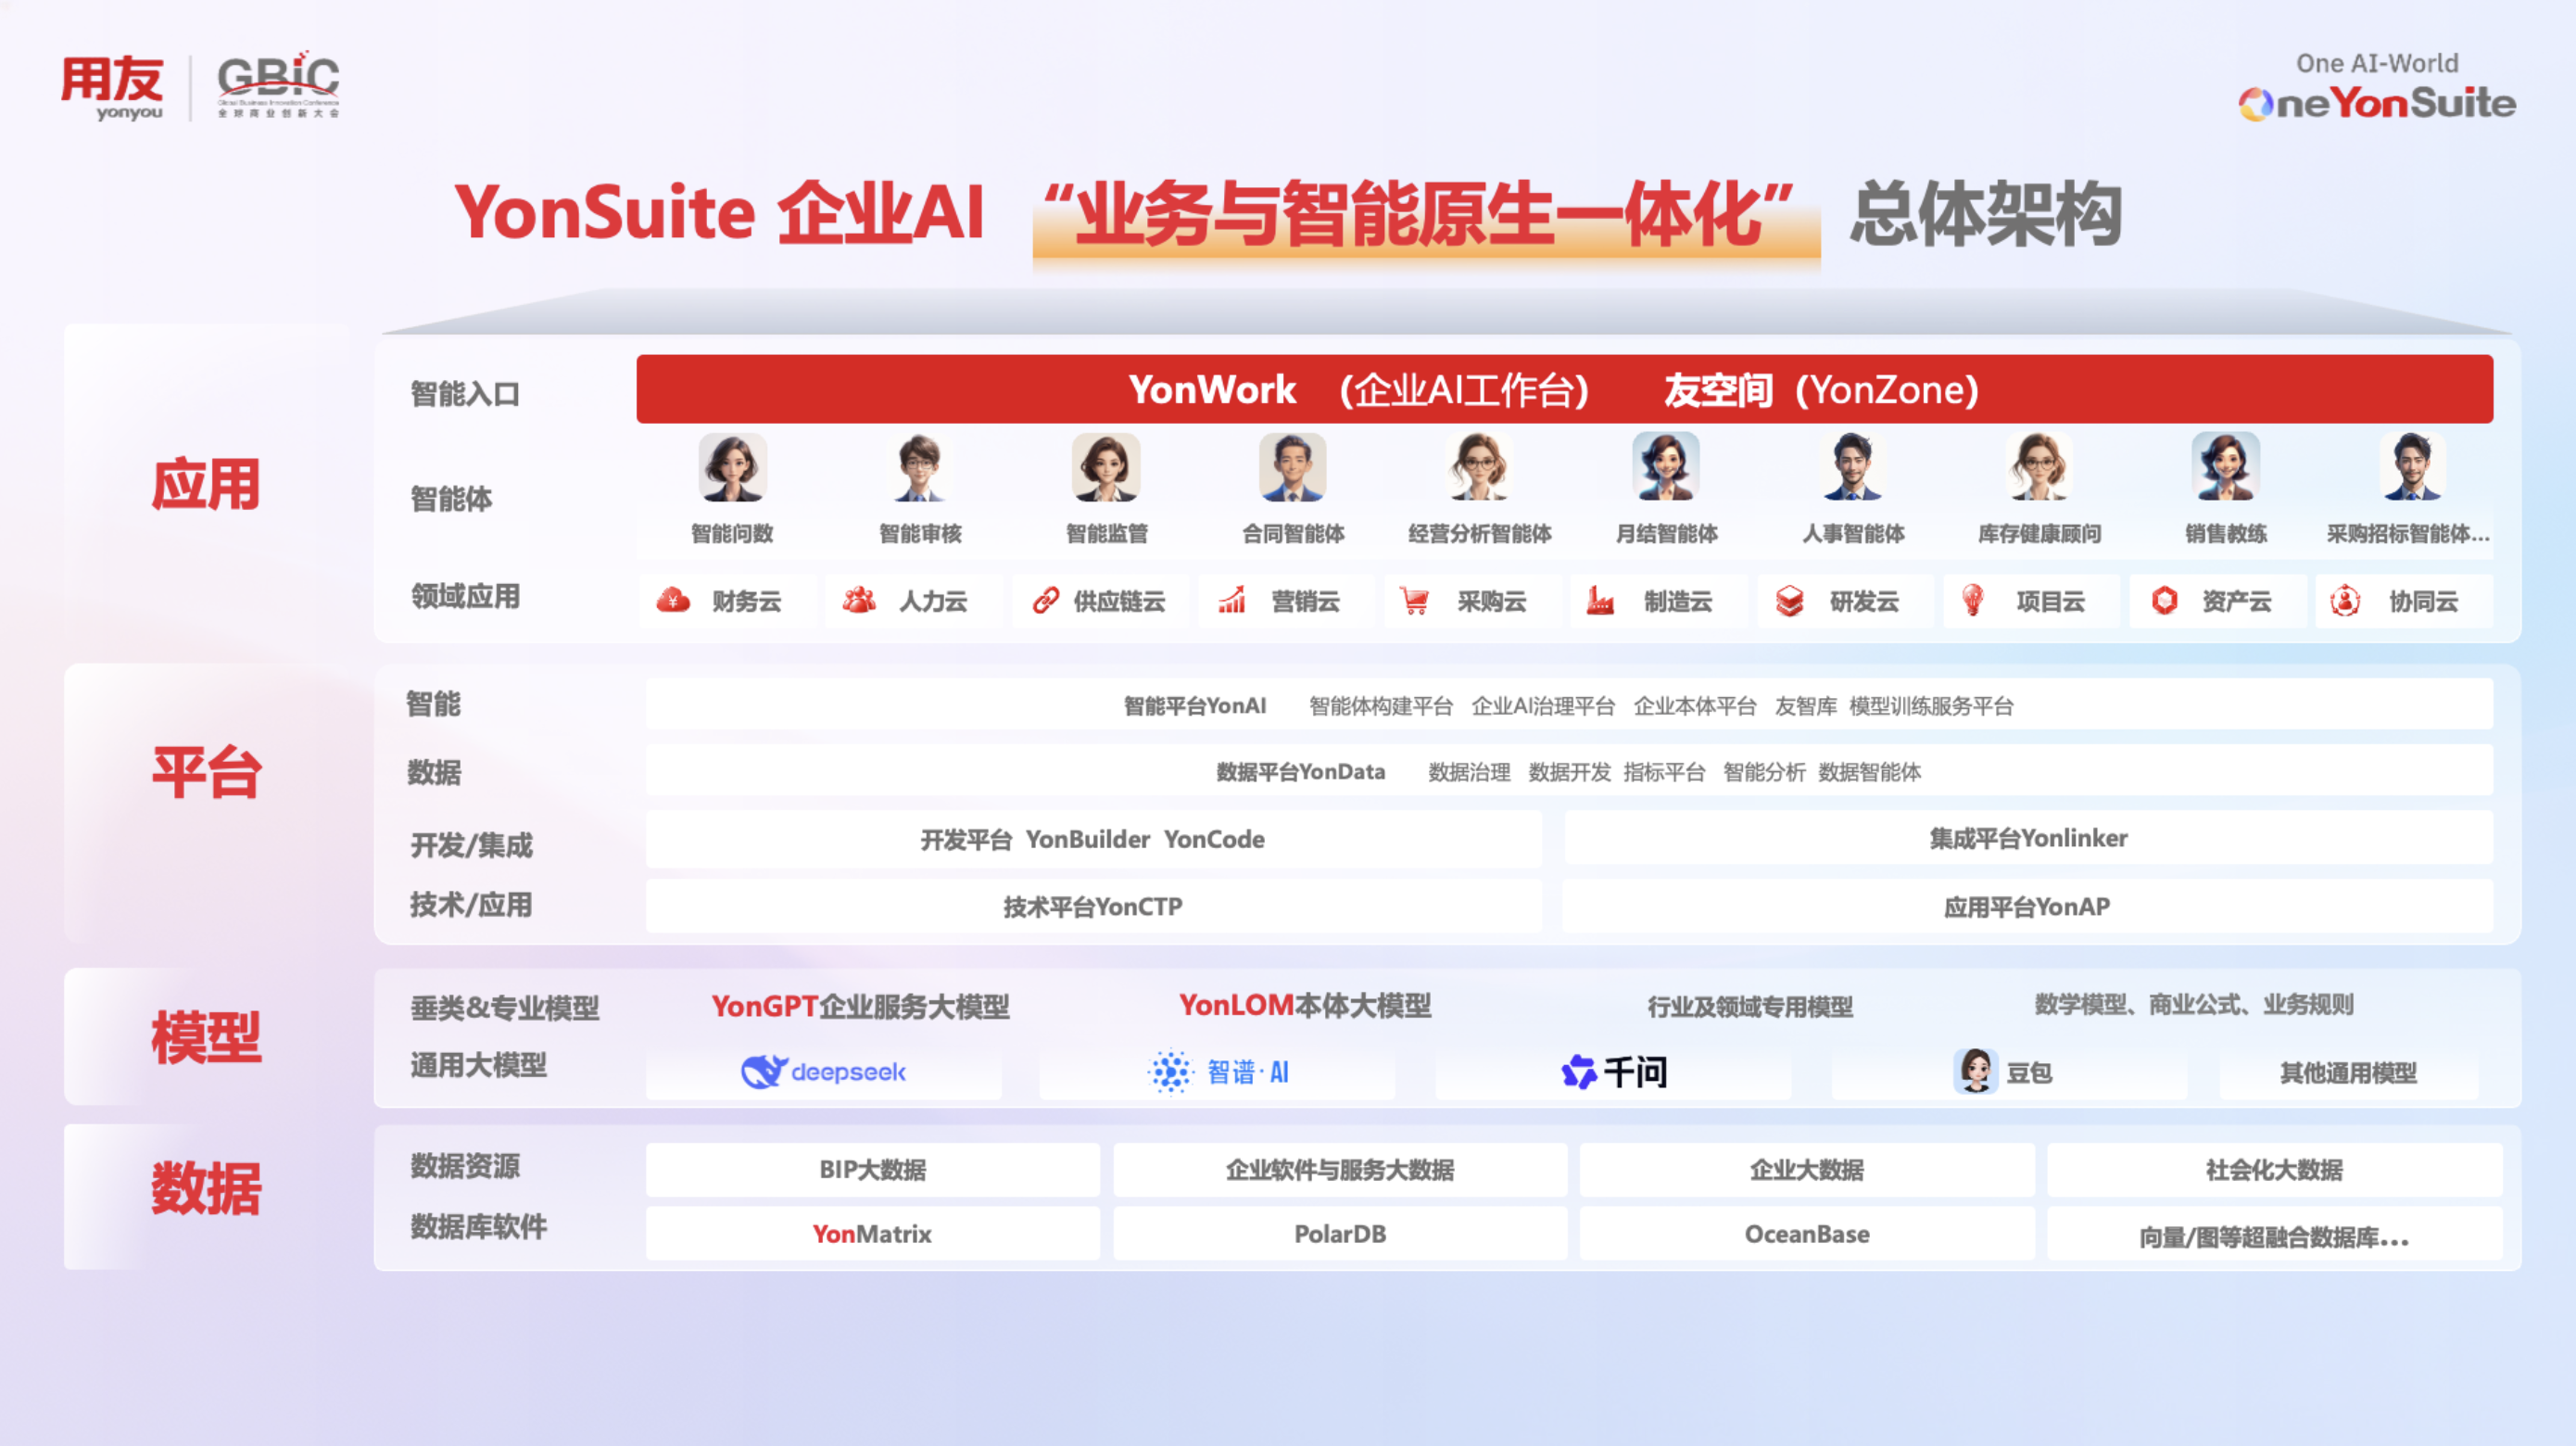Click the 智能平台YonAI text

pyautogui.click(x=1195, y=706)
